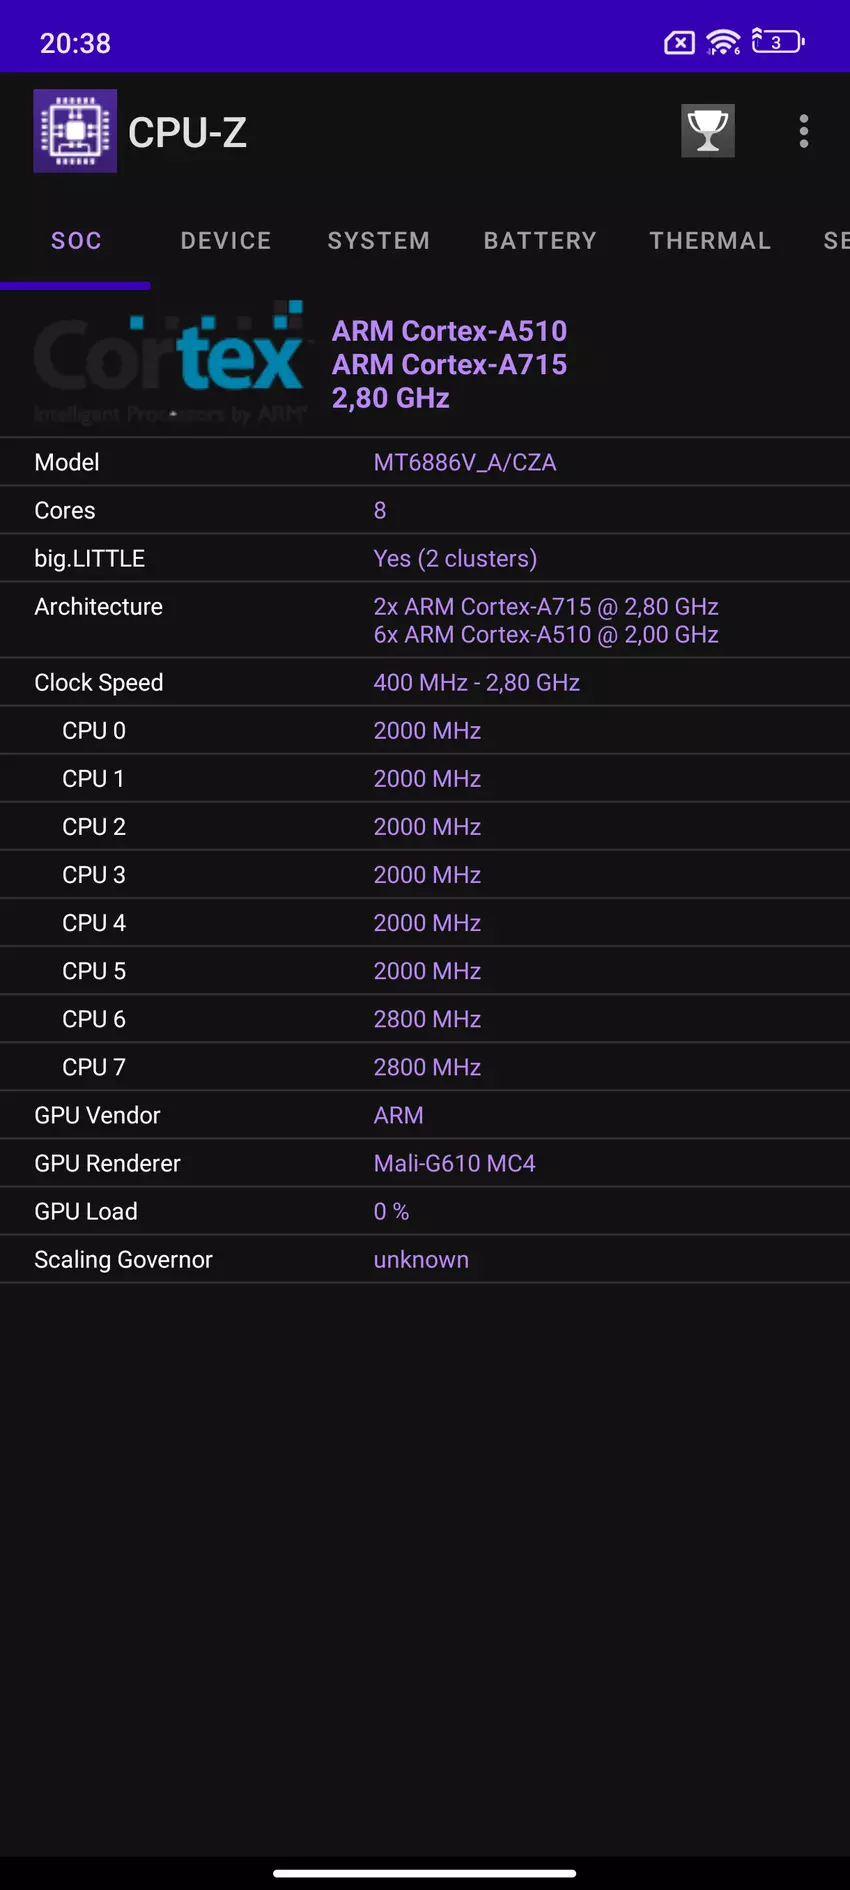Tap the Wi-Fi status bar icon
The image size is (850, 1890).
pyautogui.click(x=723, y=42)
